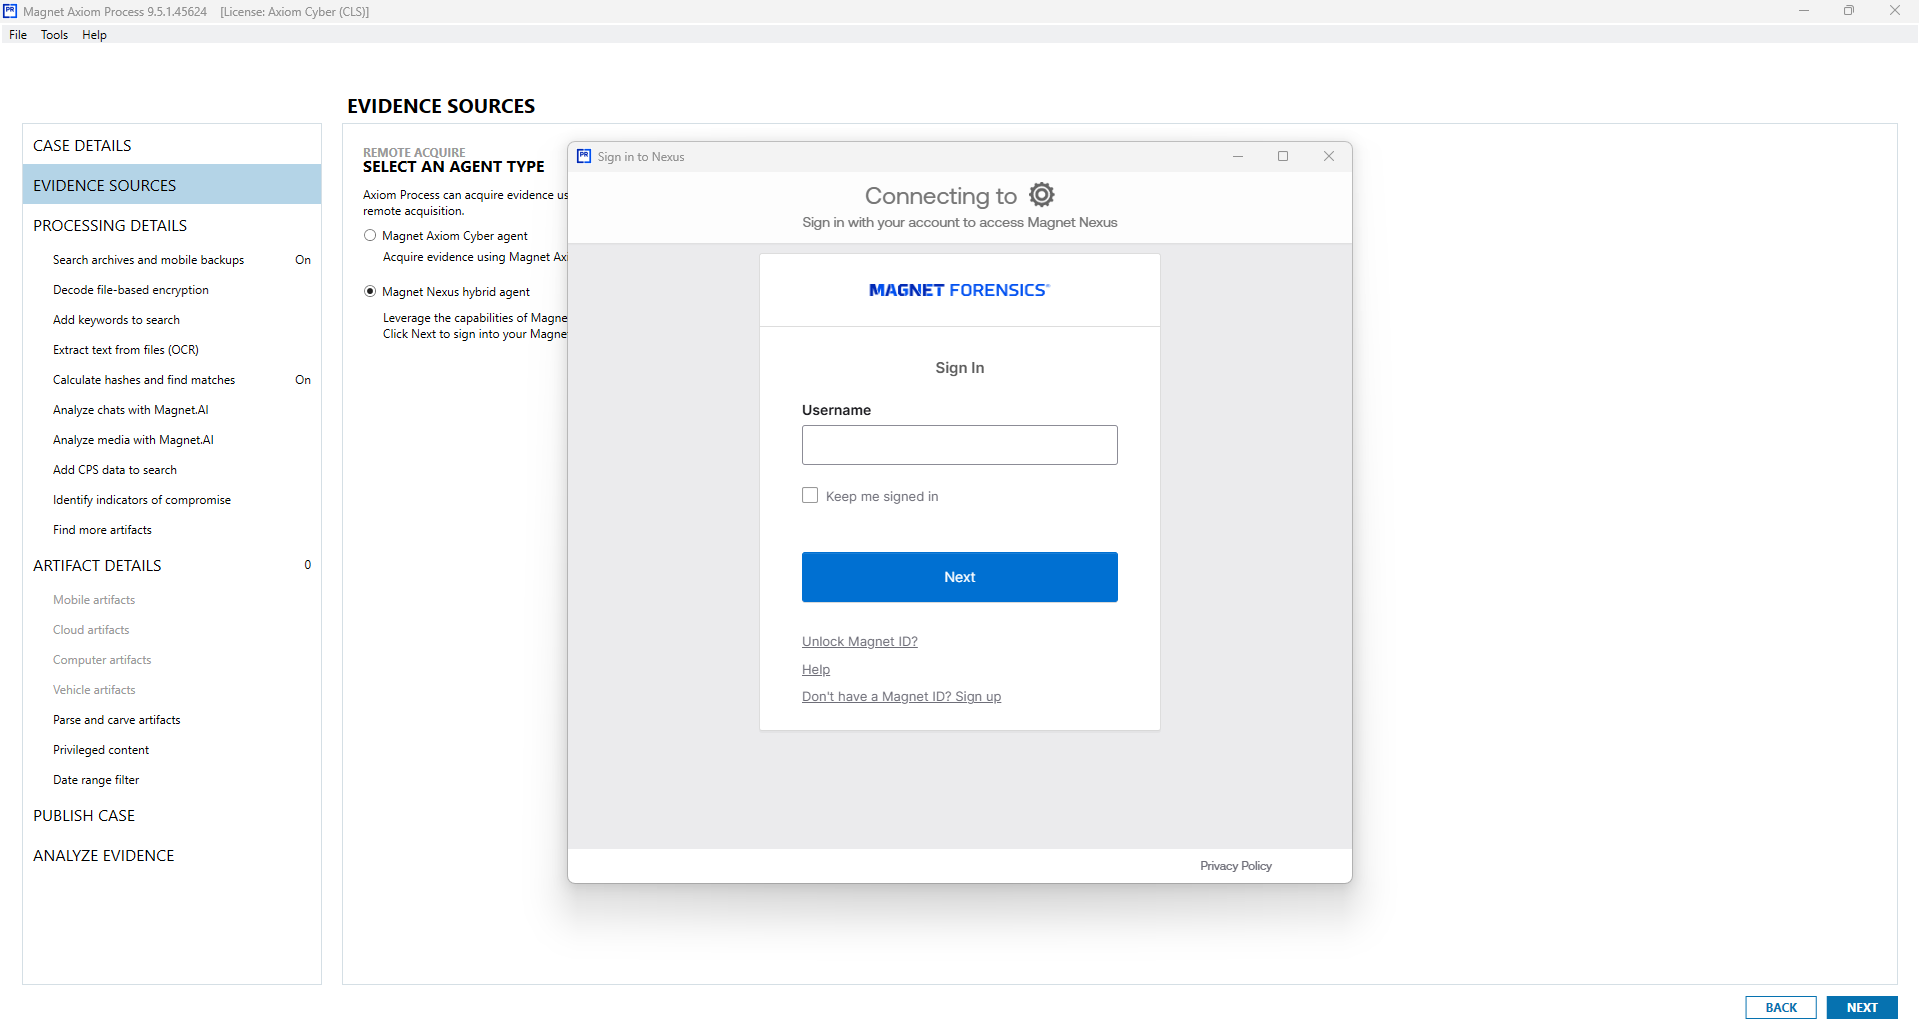This screenshot has width=1919, height=1028.
Task: Click the blue Next sign-in button
Action: pyautogui.click(x=959, y=577)
